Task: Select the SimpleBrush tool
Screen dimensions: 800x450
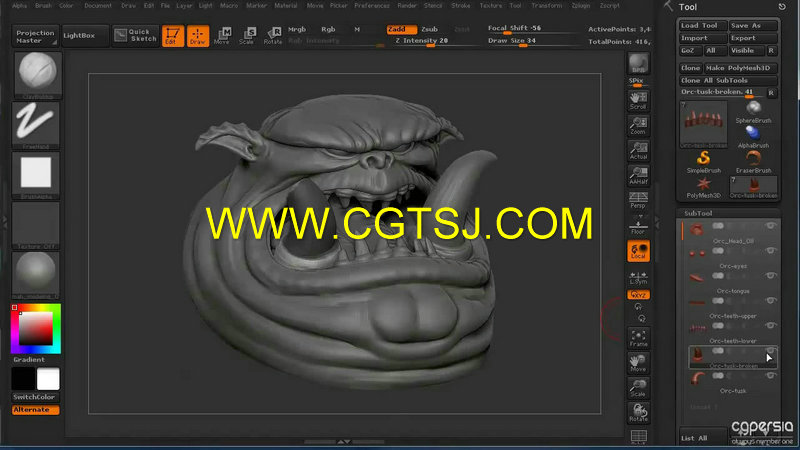Action: (x=704, y=162)
